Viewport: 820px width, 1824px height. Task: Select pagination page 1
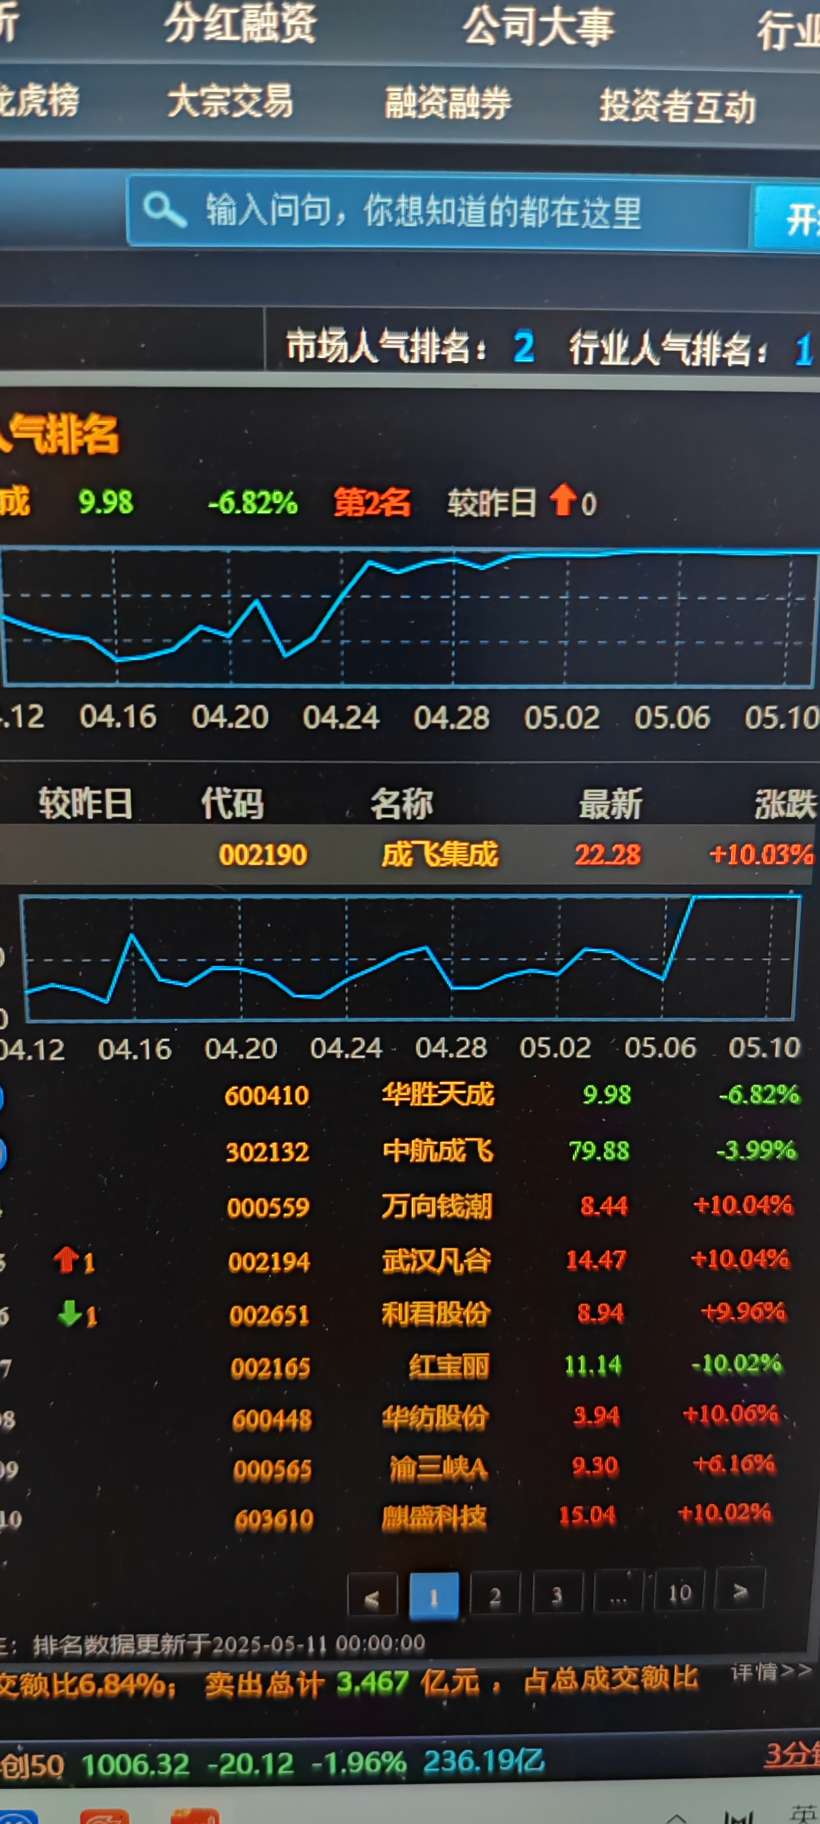[434, 1596]
